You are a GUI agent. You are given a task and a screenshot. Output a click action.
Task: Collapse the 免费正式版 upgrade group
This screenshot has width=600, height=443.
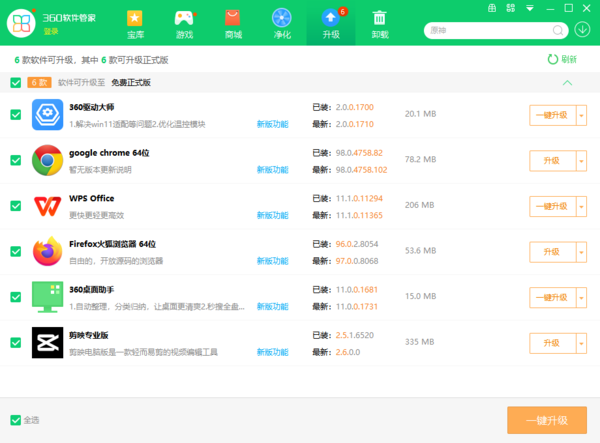click(x=568, y=82)
